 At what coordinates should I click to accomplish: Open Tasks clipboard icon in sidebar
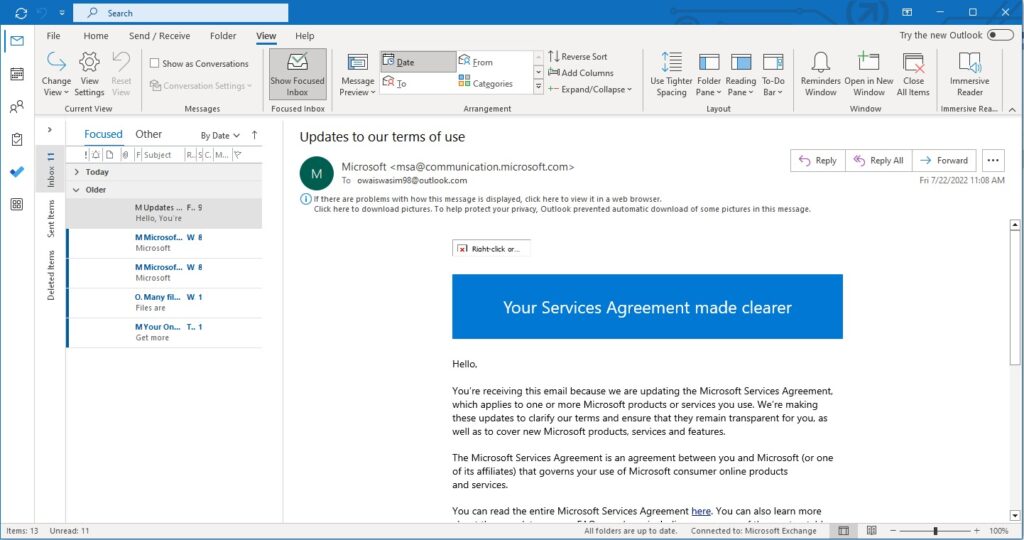(x=17, y=139)
